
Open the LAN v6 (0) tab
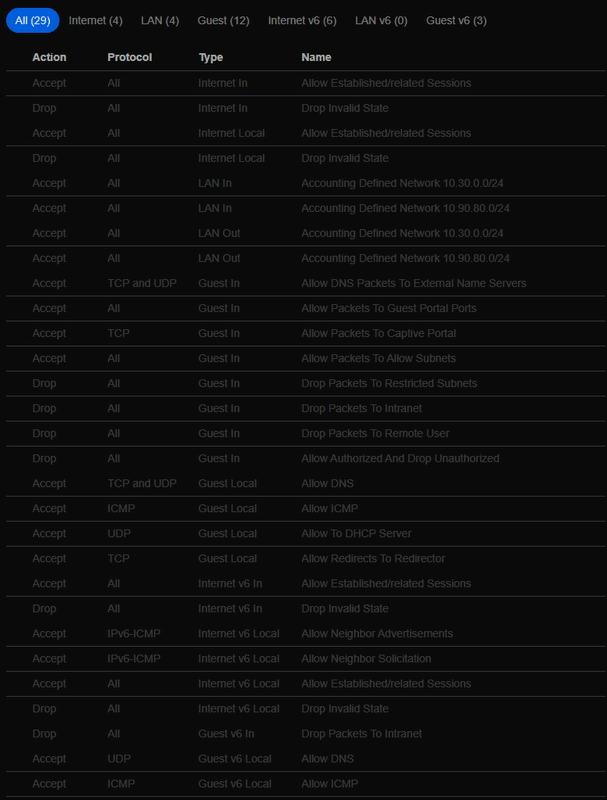click(x=381, y=20)
